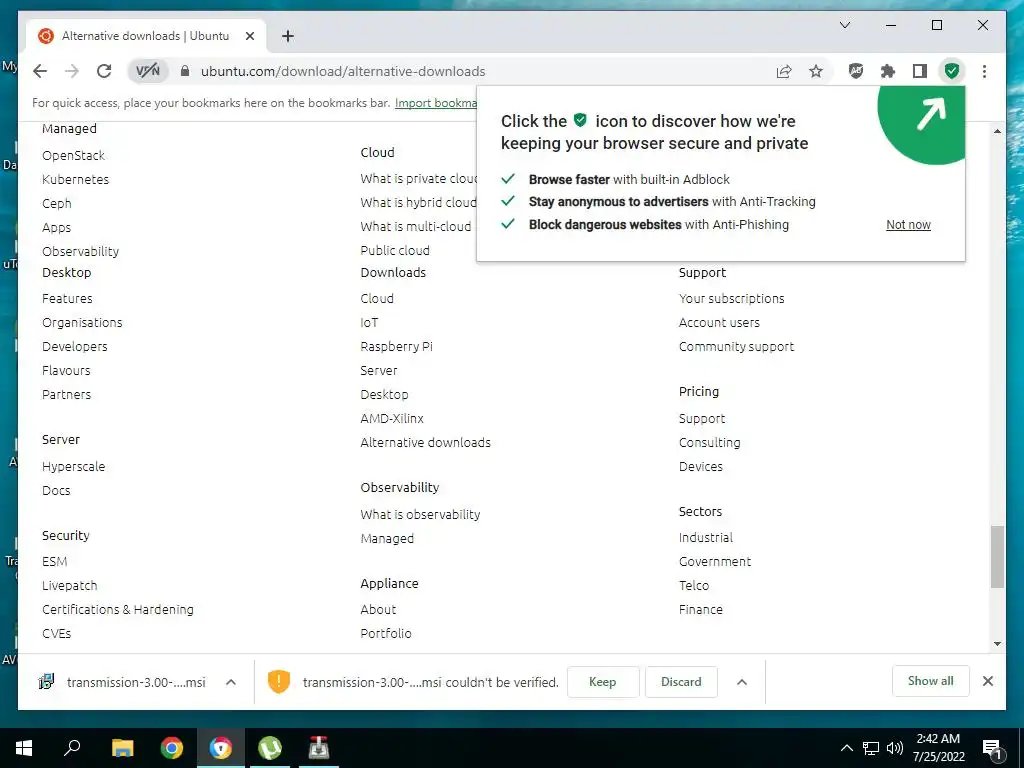Open the browser three-dot menu

[x=984, y=71]
